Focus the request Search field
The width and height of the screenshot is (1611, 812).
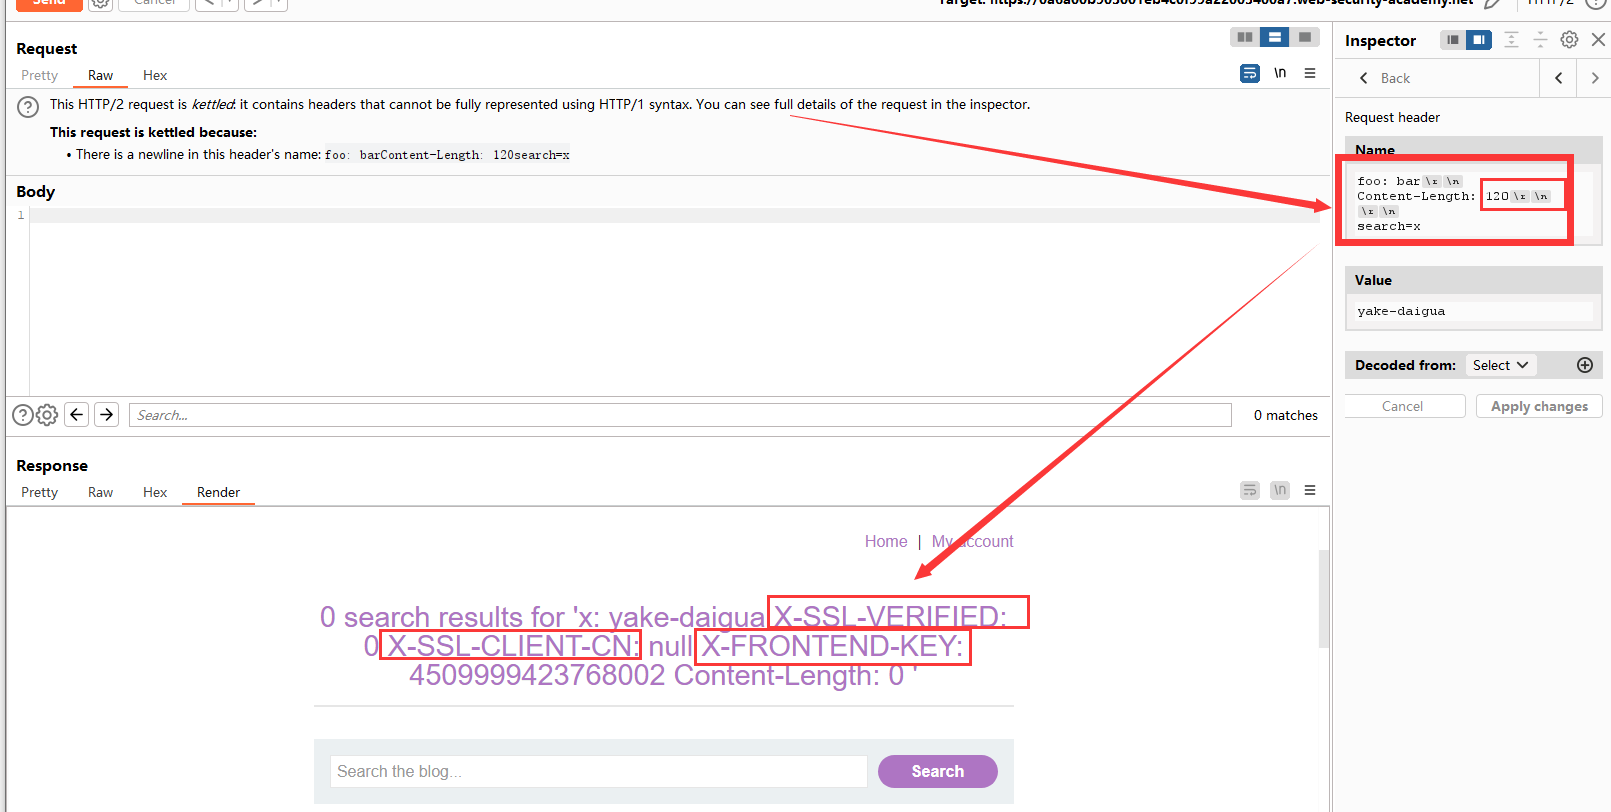point(680,415)
